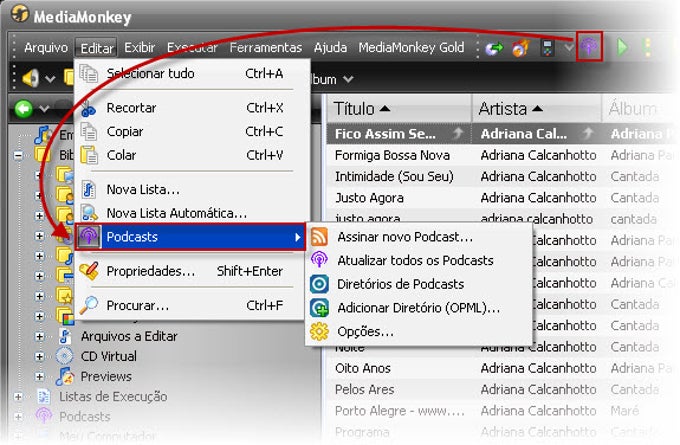
Task: Select the song Intimidade (Sou Seu)
Action: 394,177
